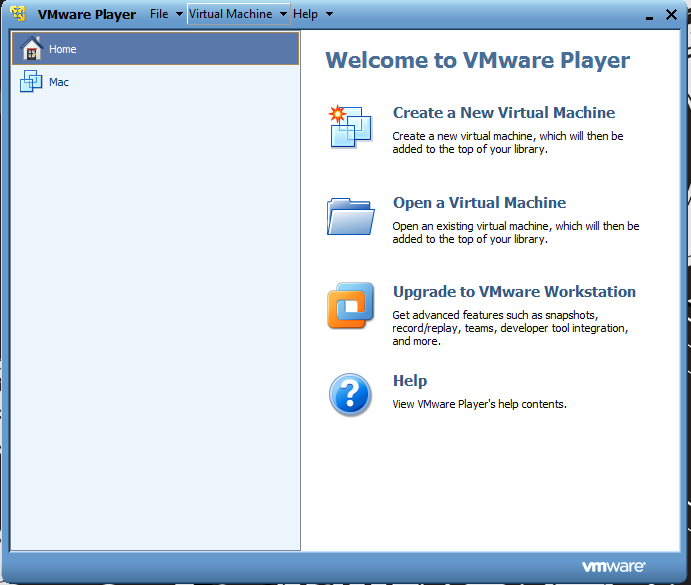Click the VMware Player logo icon in title bar
Viewport: 691px width, 585px height.
pos(18,14)
